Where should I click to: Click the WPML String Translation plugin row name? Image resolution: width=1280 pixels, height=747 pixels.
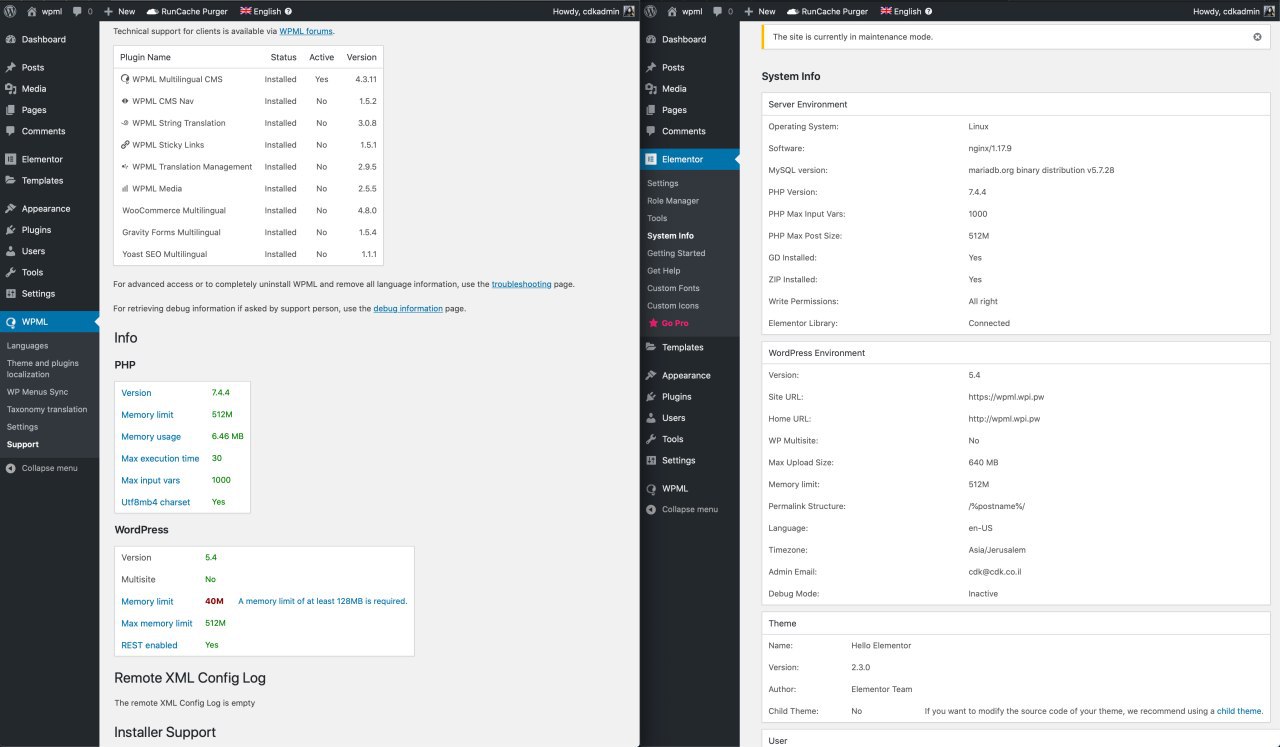coord(179,123)
